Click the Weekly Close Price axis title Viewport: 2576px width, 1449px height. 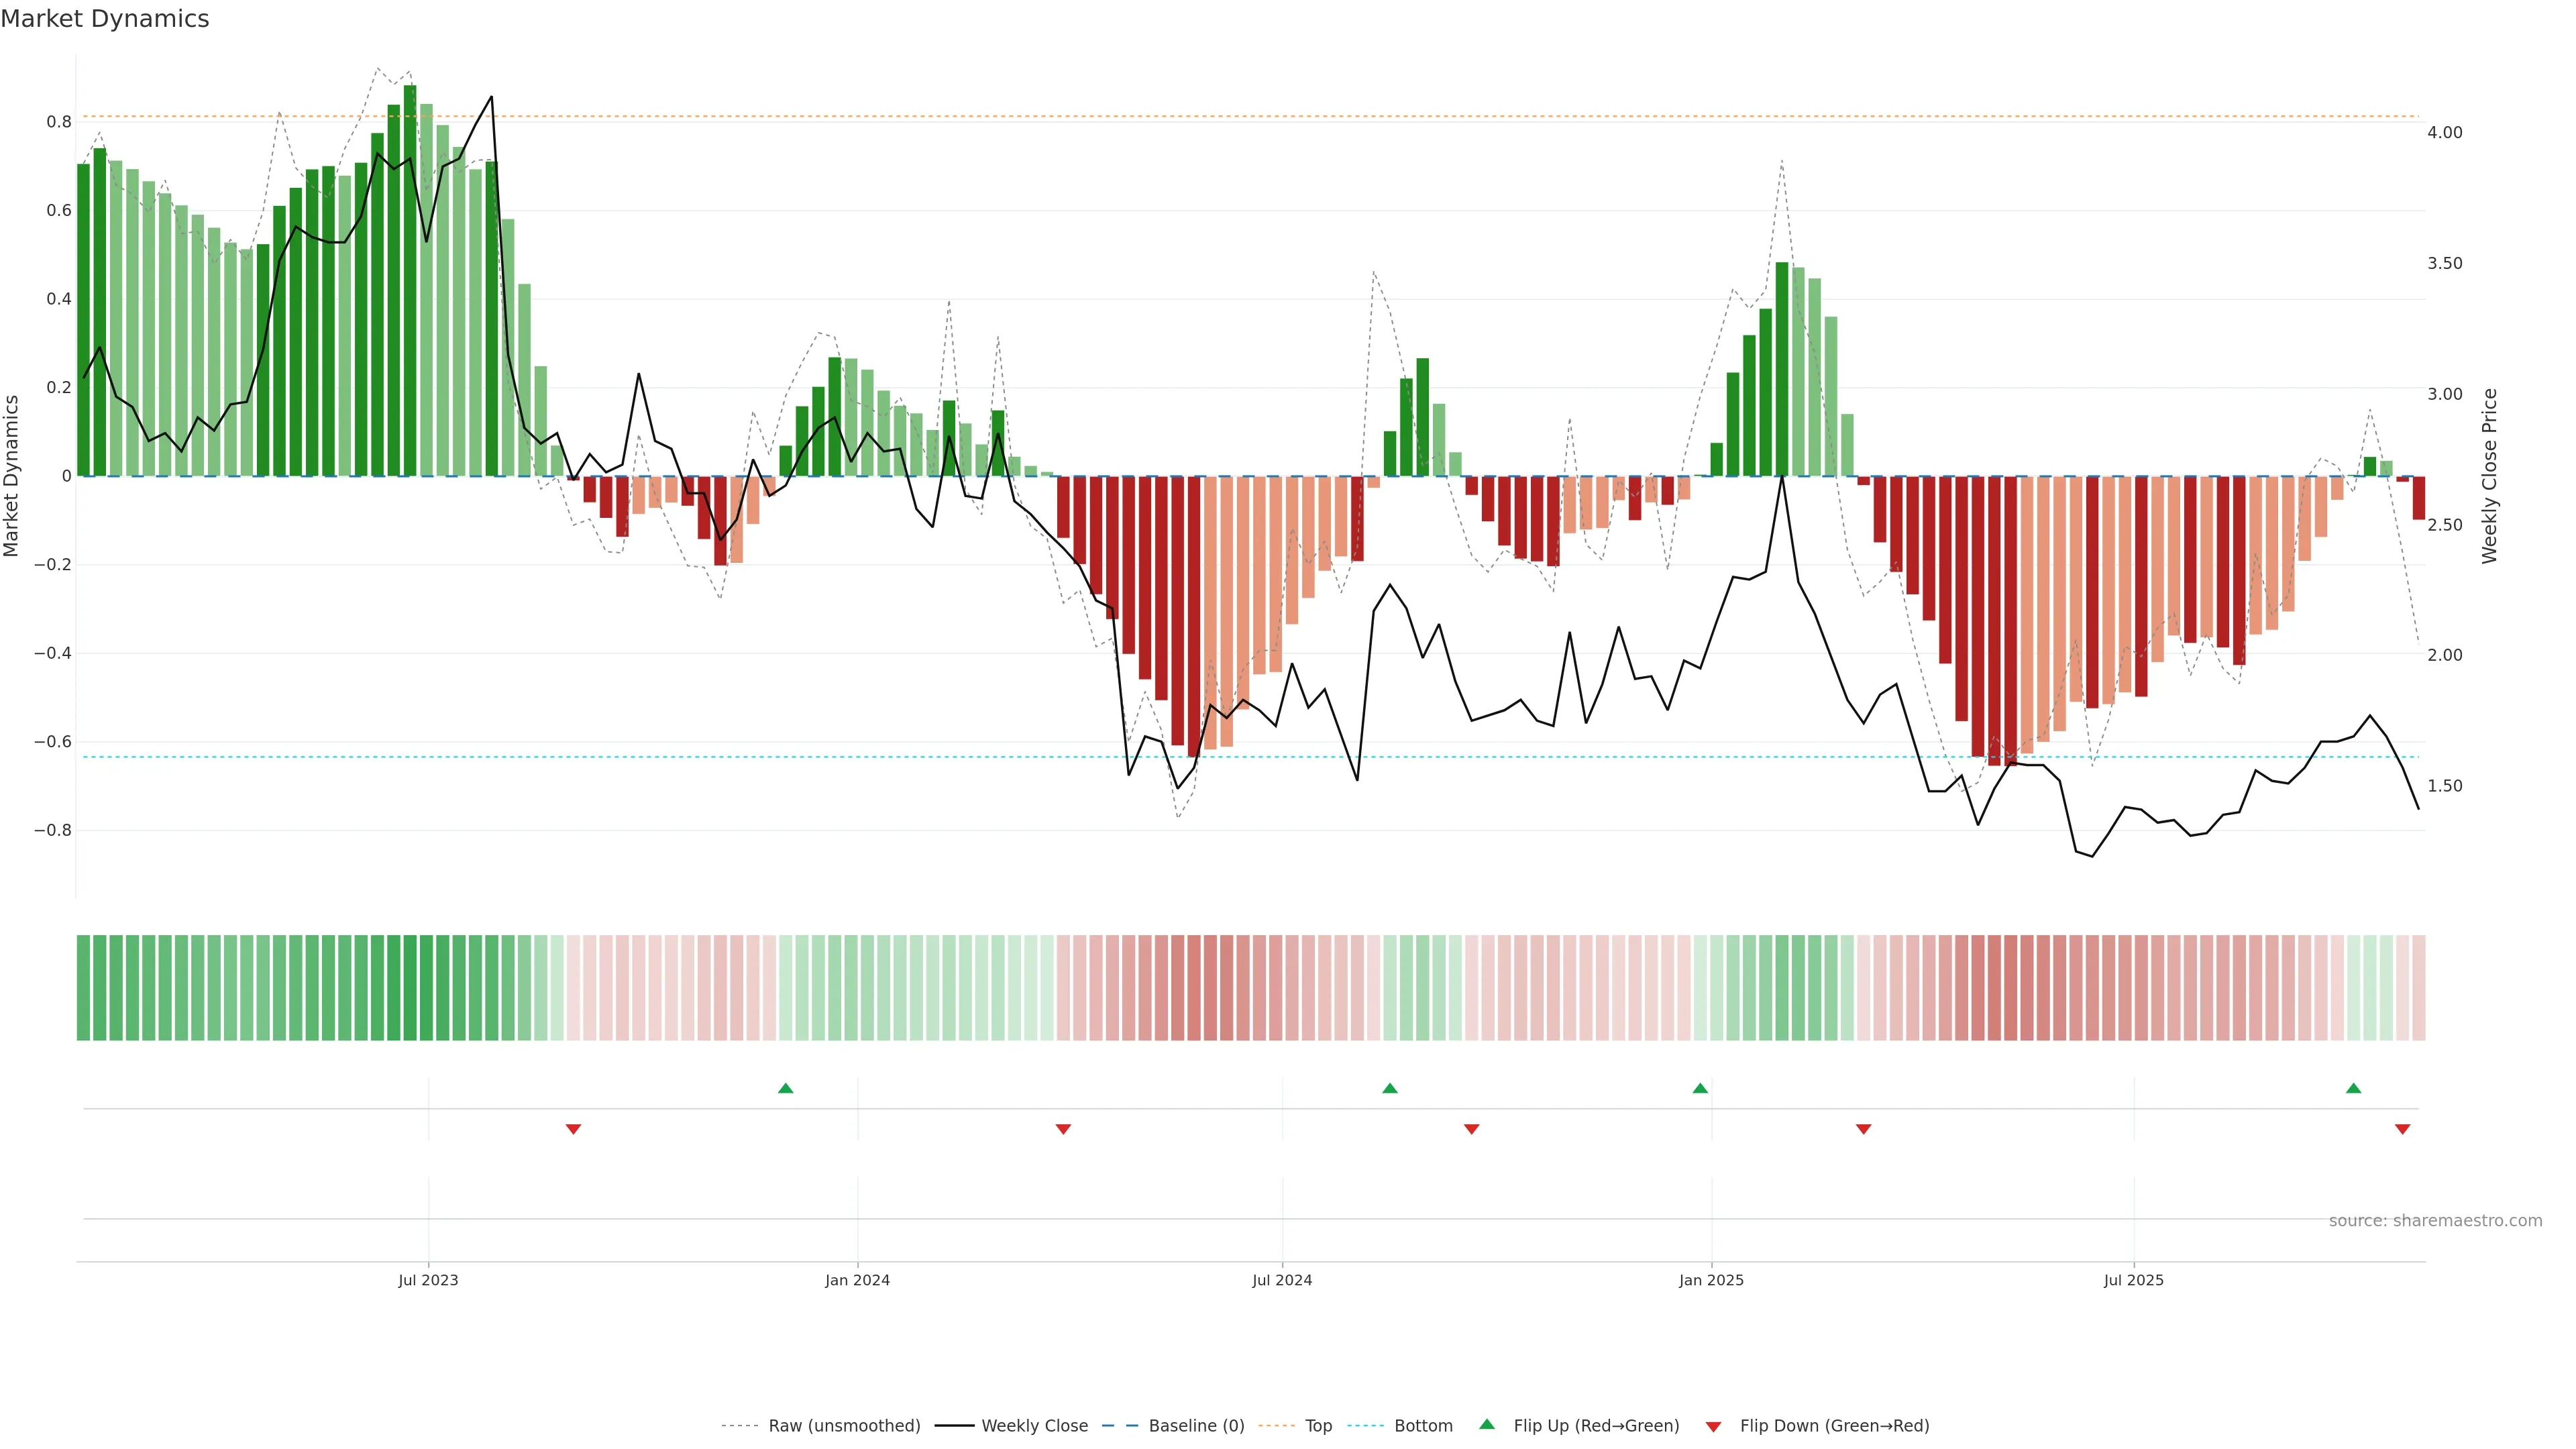point(2489,476)
